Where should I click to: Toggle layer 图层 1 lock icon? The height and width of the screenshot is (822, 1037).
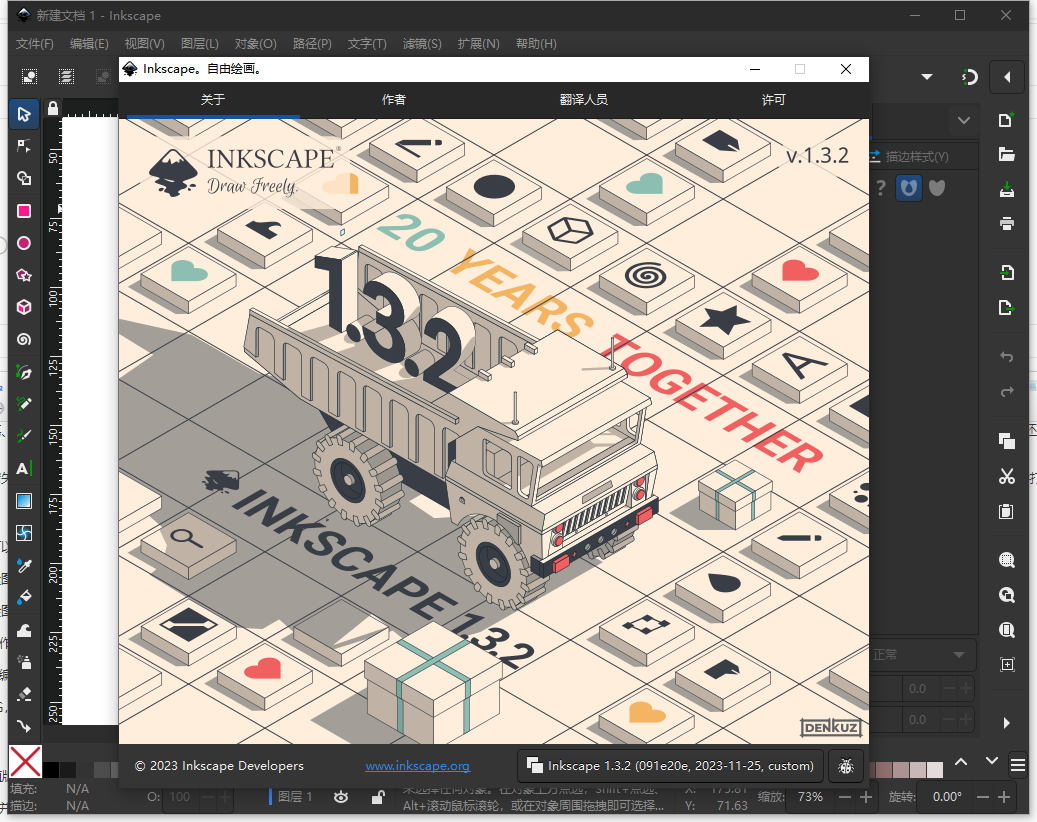pos(378,797)
